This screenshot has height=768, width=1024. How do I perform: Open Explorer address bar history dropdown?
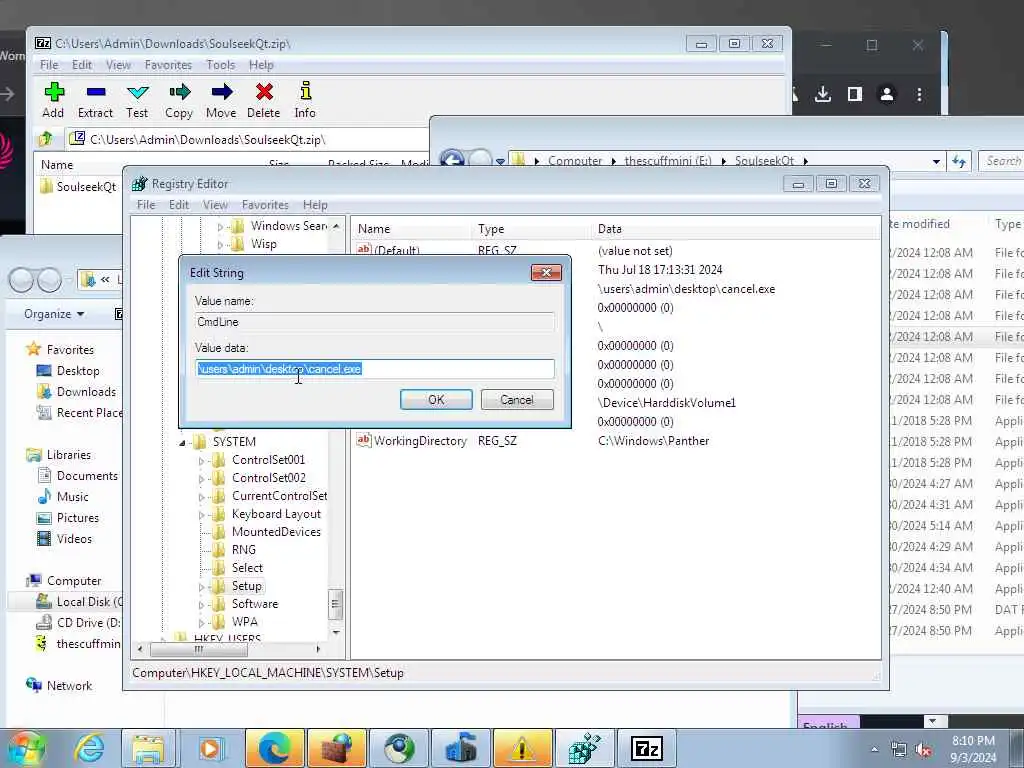[936, 161]
